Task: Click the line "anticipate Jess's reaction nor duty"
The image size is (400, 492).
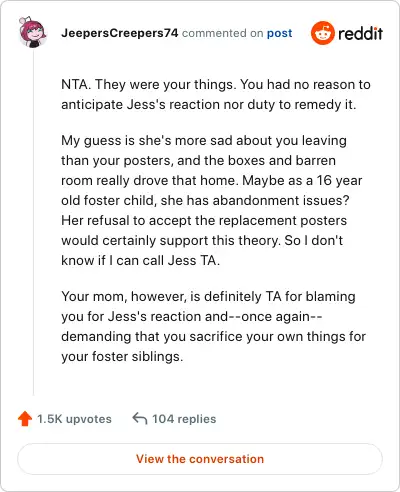Action: coord(209,105)
